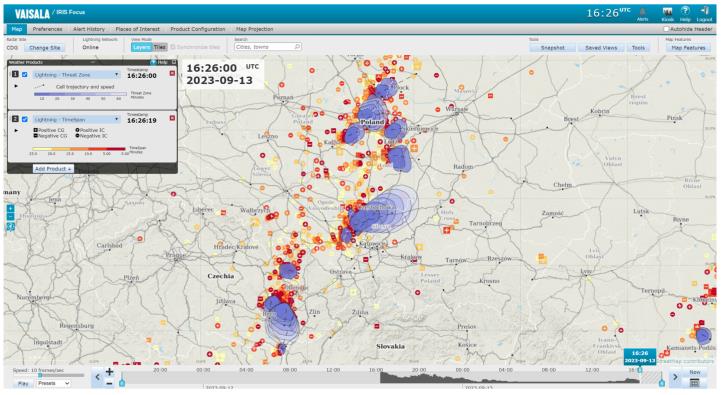Click the product number 2 badge
This screenshot has height=395, width=722.
pos(15,119)
